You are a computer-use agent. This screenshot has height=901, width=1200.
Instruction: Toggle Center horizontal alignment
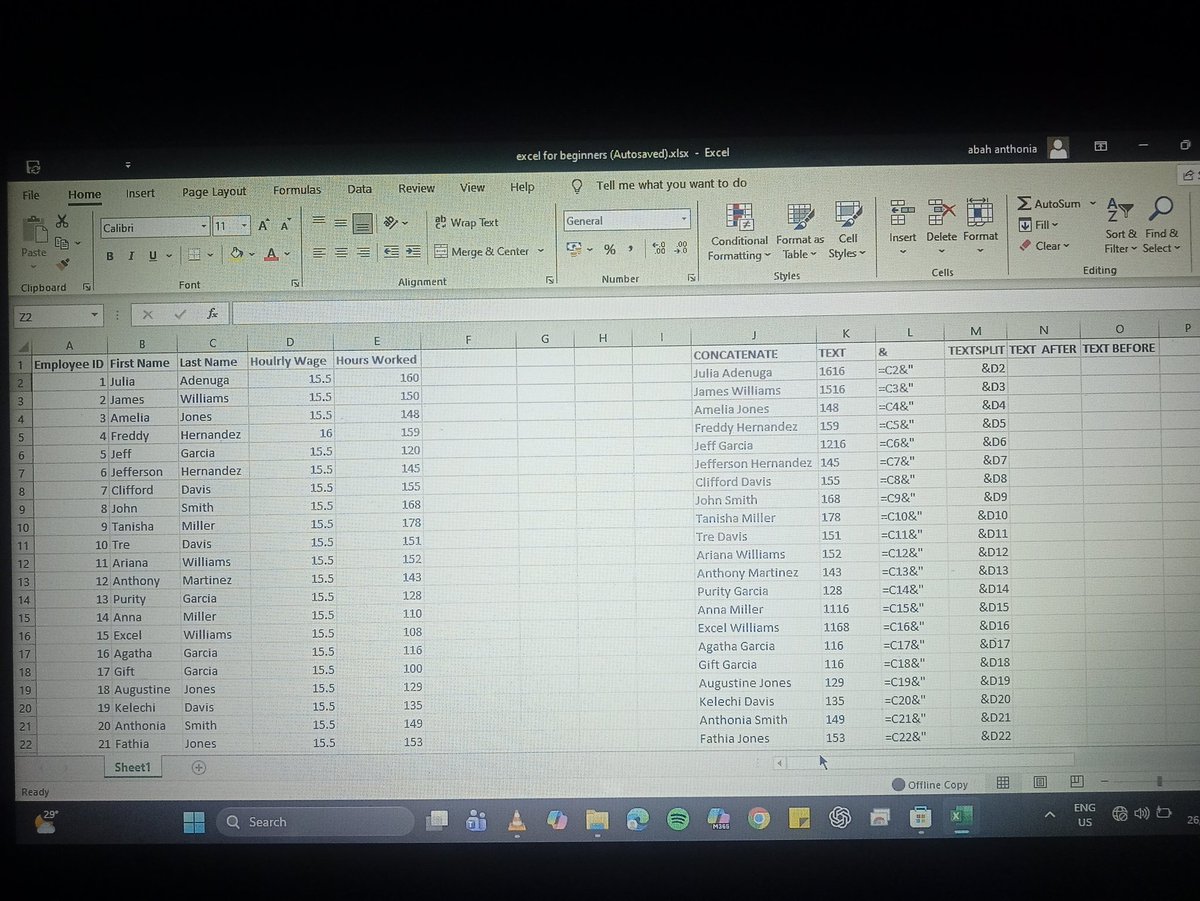341,253
